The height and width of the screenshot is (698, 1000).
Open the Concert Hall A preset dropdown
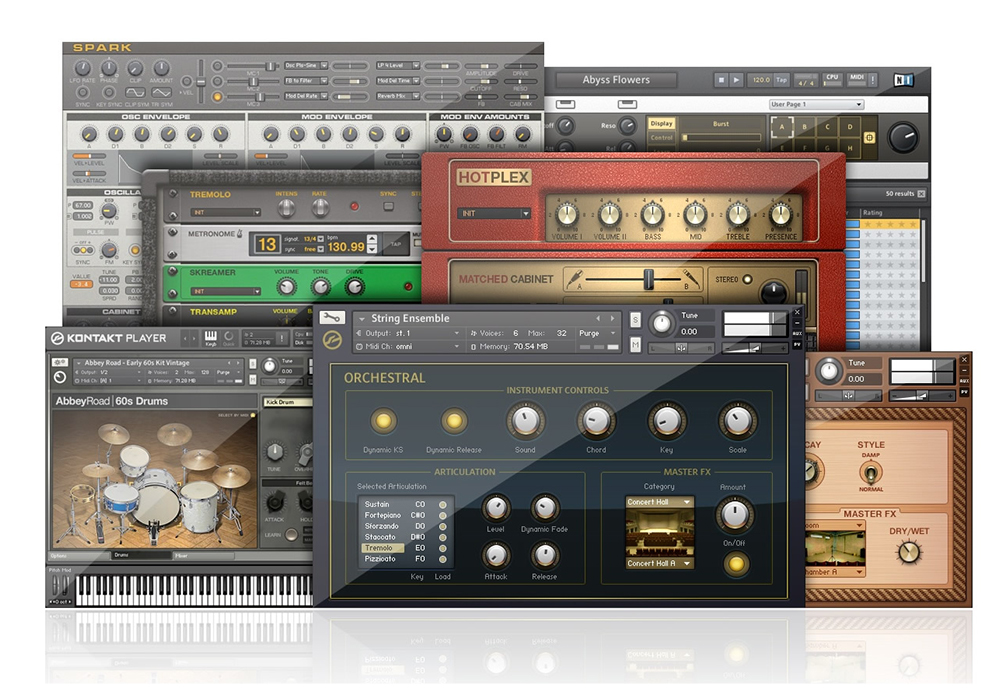659,563
